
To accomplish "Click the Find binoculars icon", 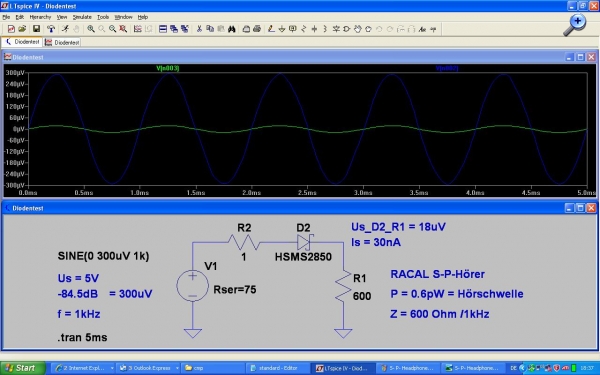I will point(232,29).
